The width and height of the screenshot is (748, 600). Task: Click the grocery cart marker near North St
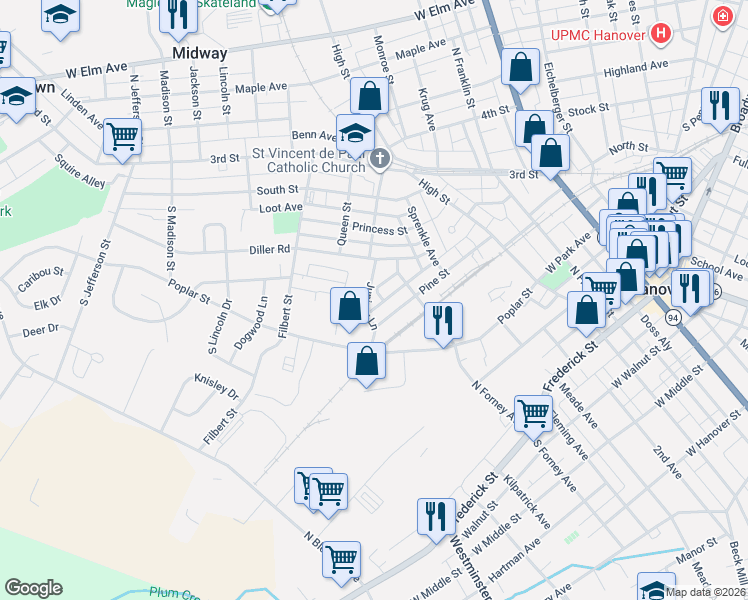(x=673, y=173)
